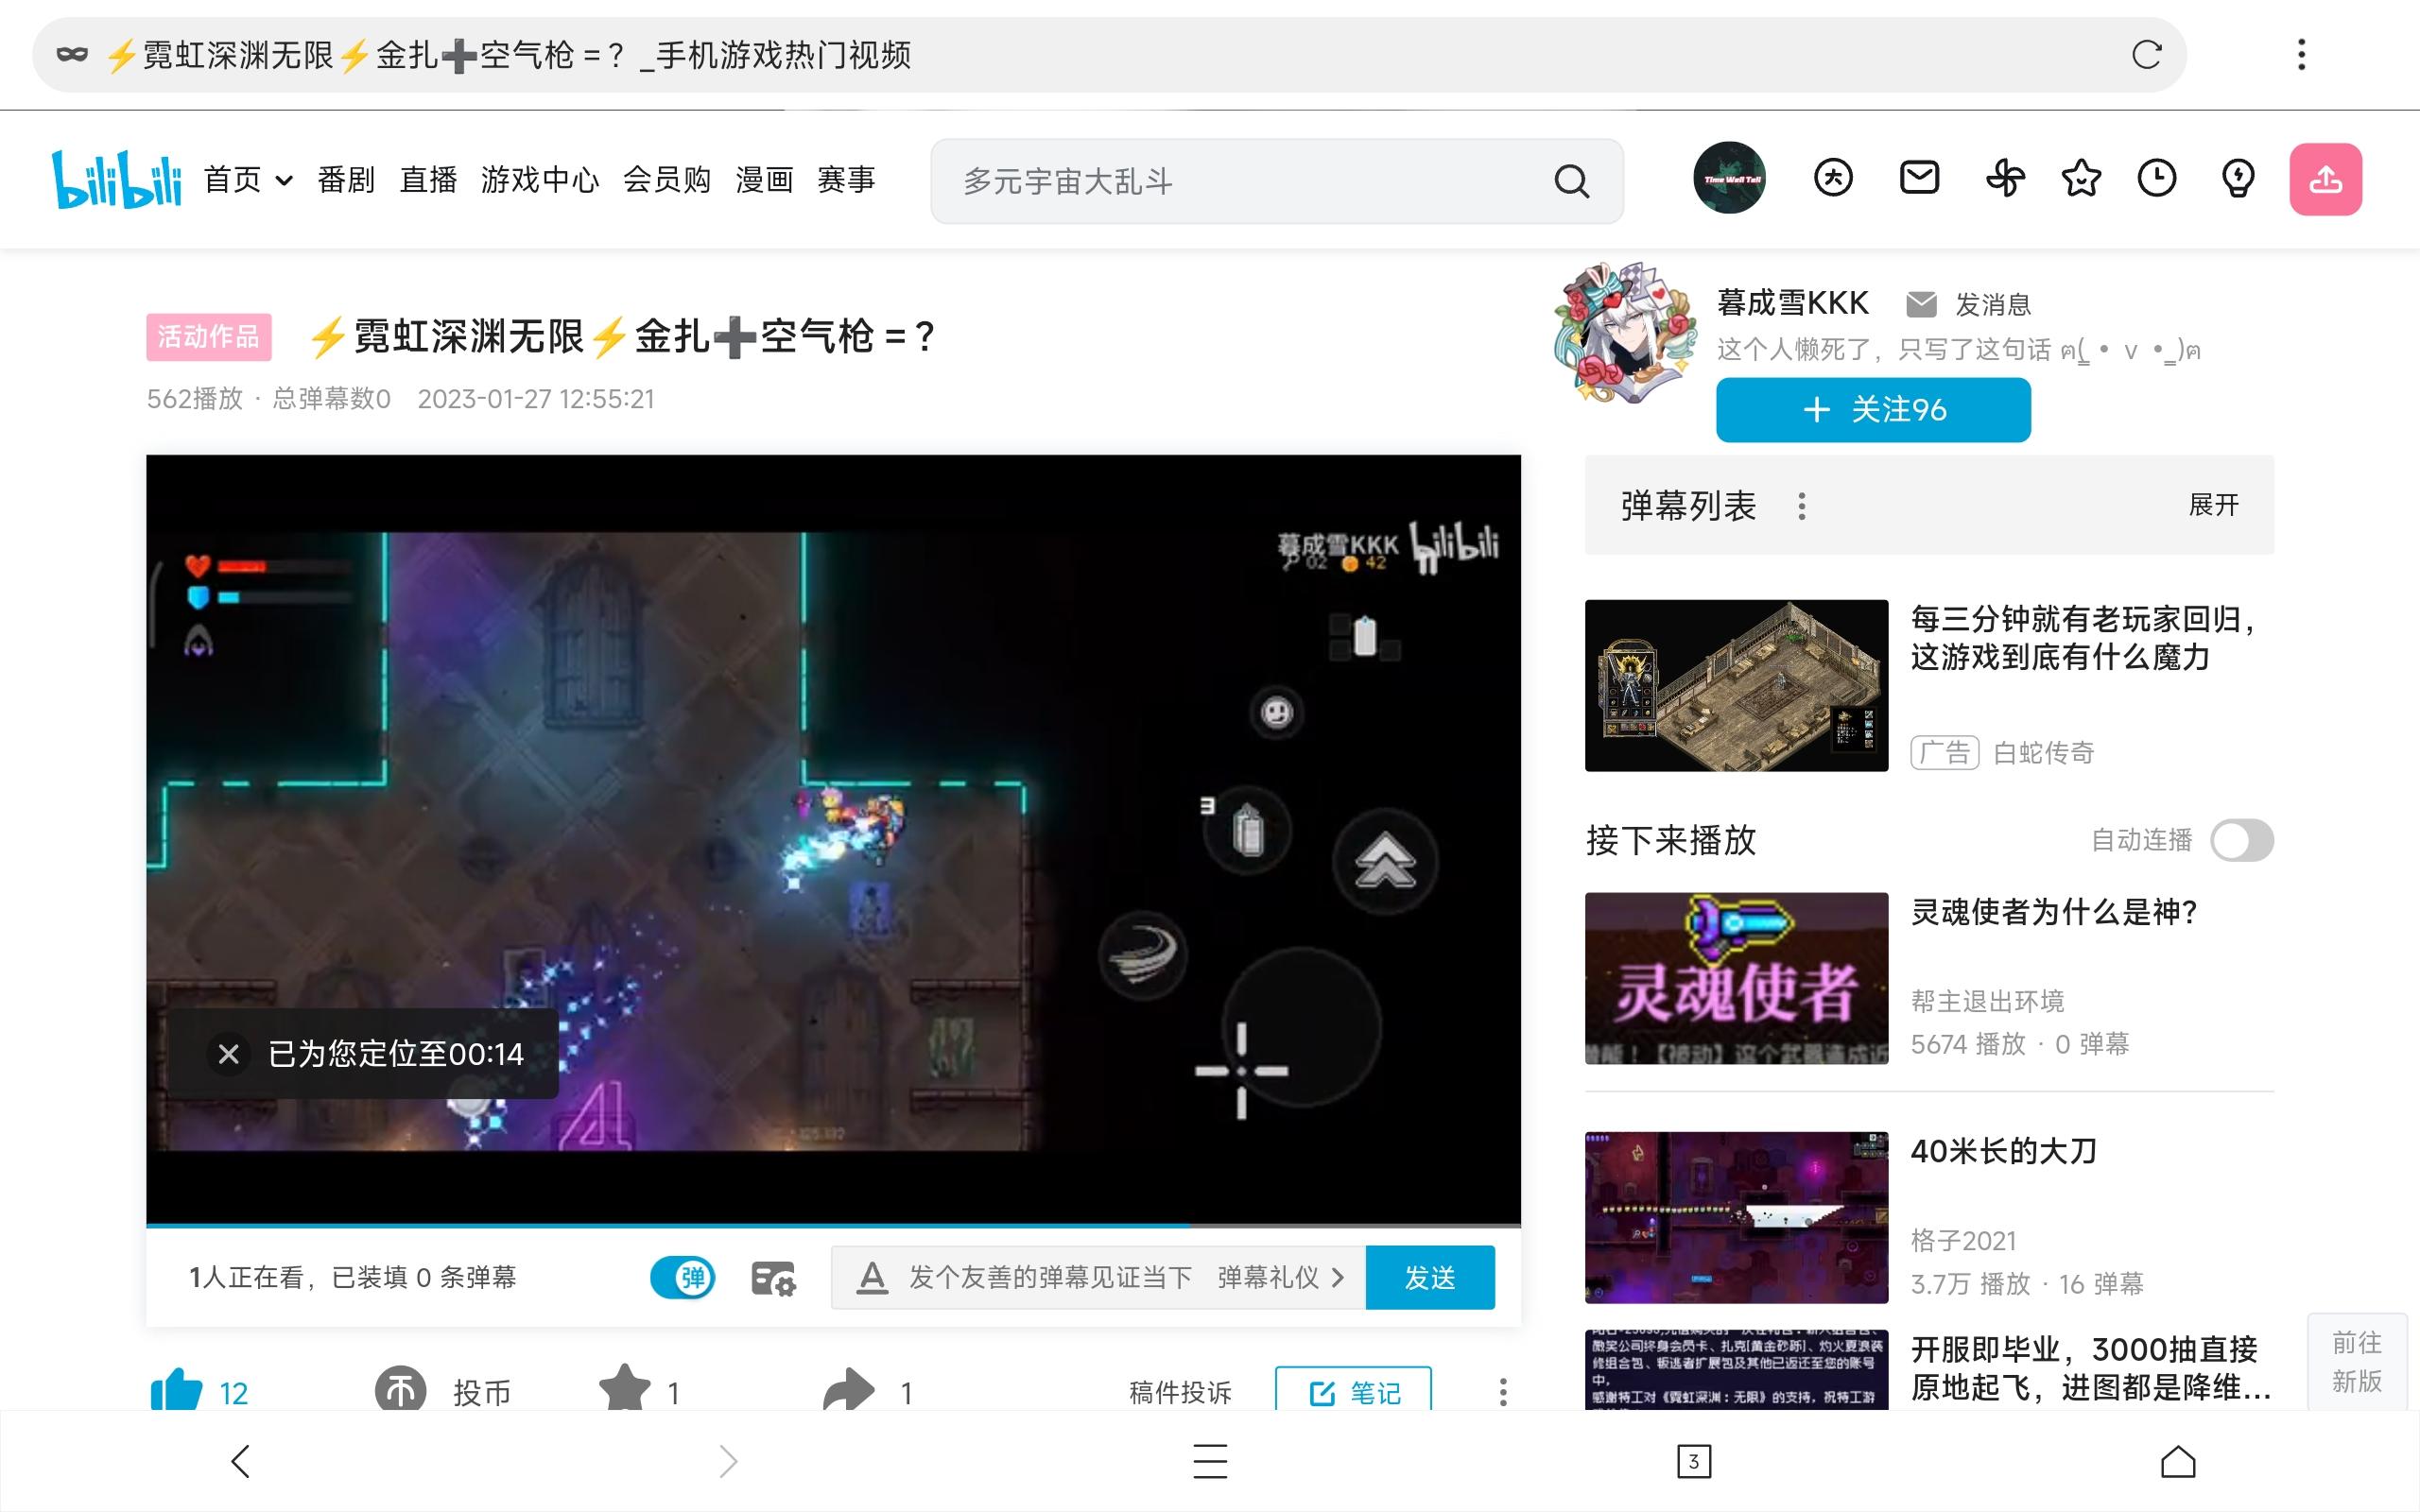Screen dimensions: 2420x1512
Task: Open danmaku list three-dot options
Action: pos(1802,506)
